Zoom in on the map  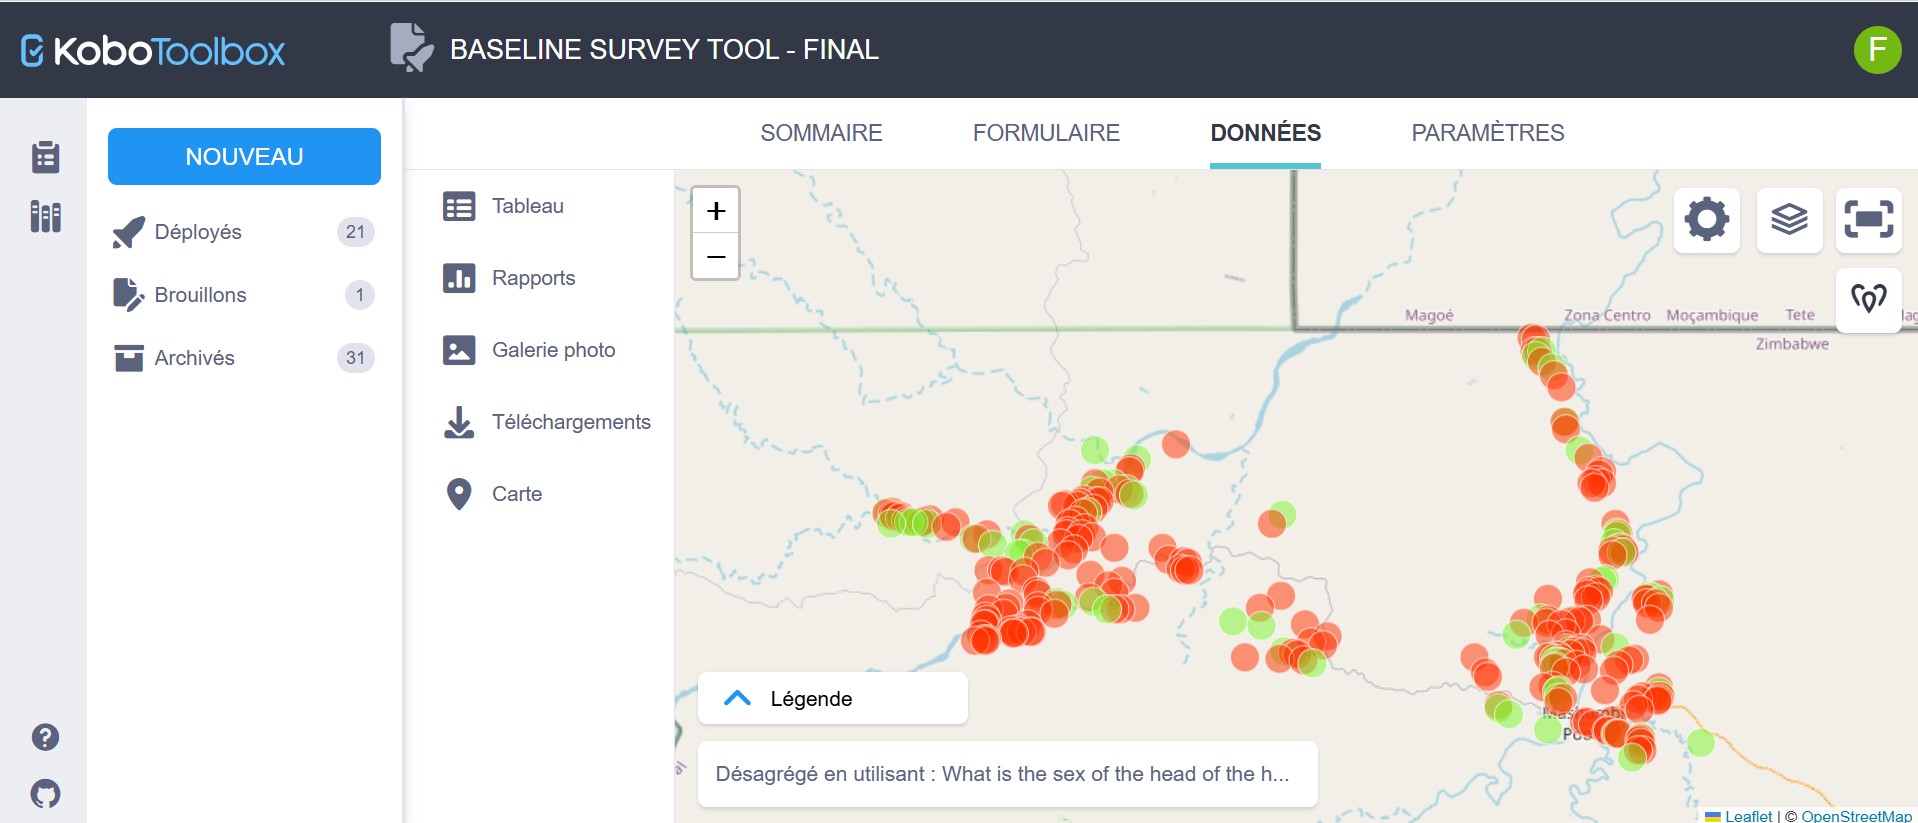(x=716, y=211)
